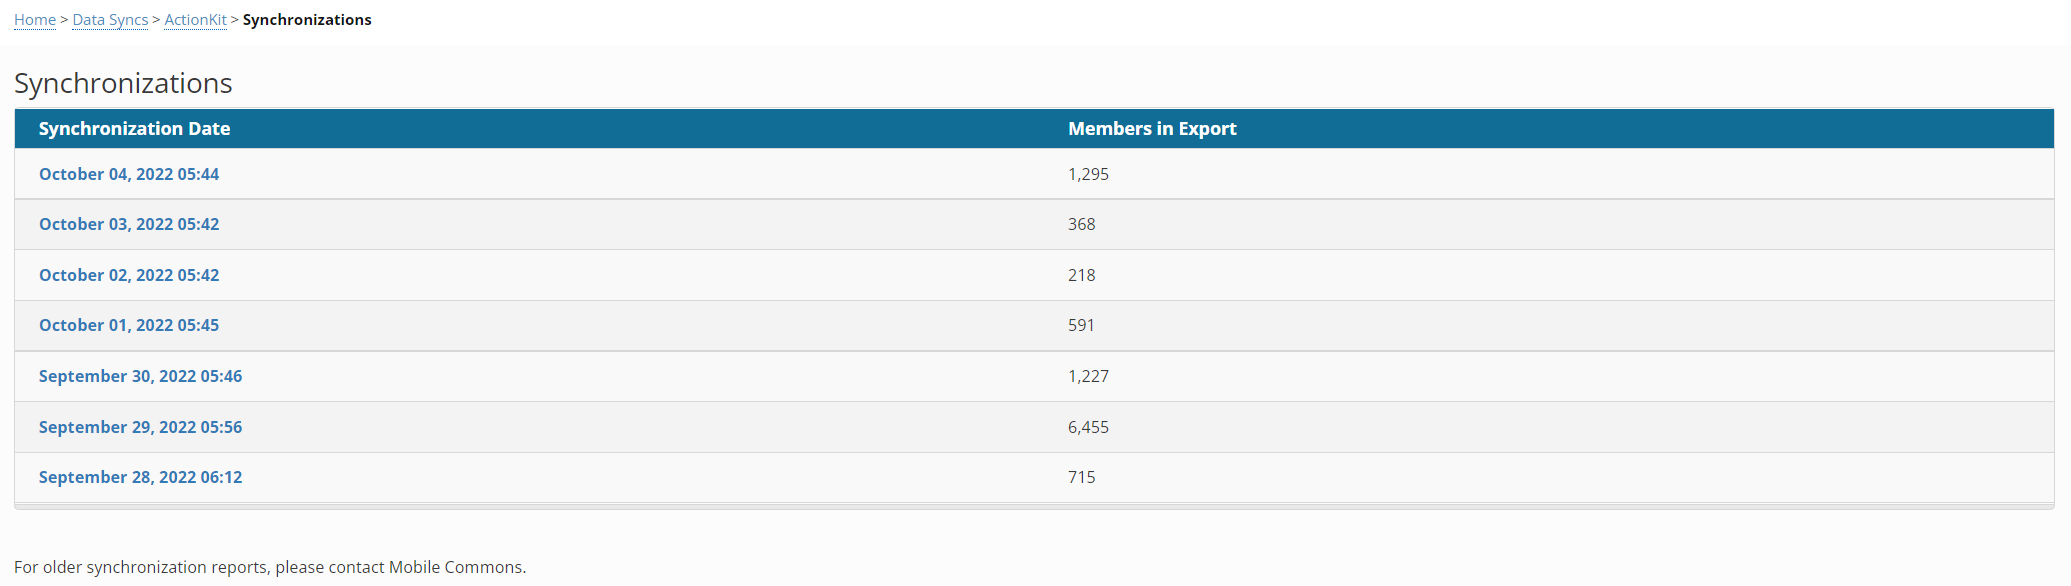Open the October 03, 2022 05:42 synchronization

[129, 224]
